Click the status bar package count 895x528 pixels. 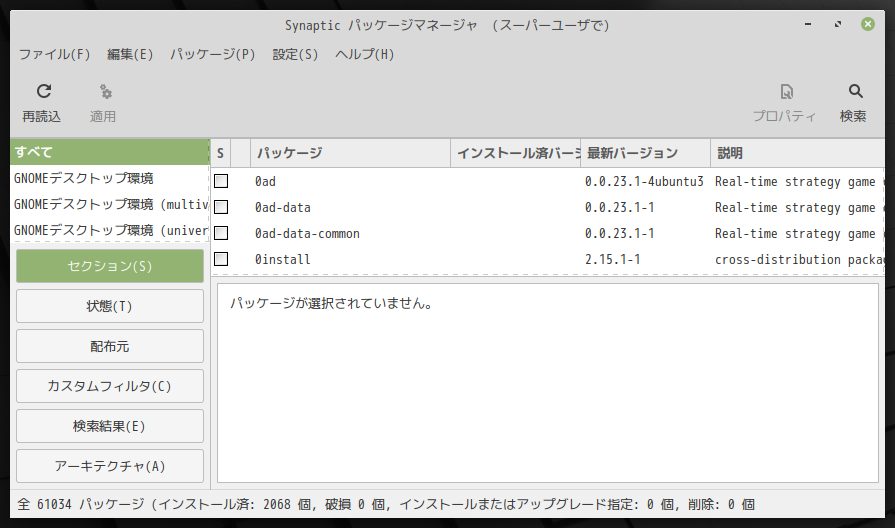(386, 505)
